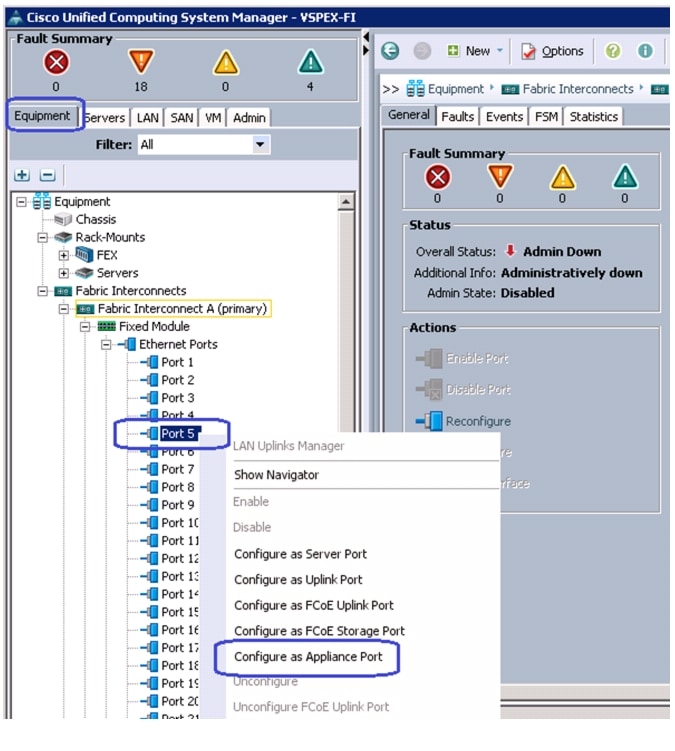The image size is (675, 751).
Task: Choose Configure as Server Port
Action: click(300, 554)
